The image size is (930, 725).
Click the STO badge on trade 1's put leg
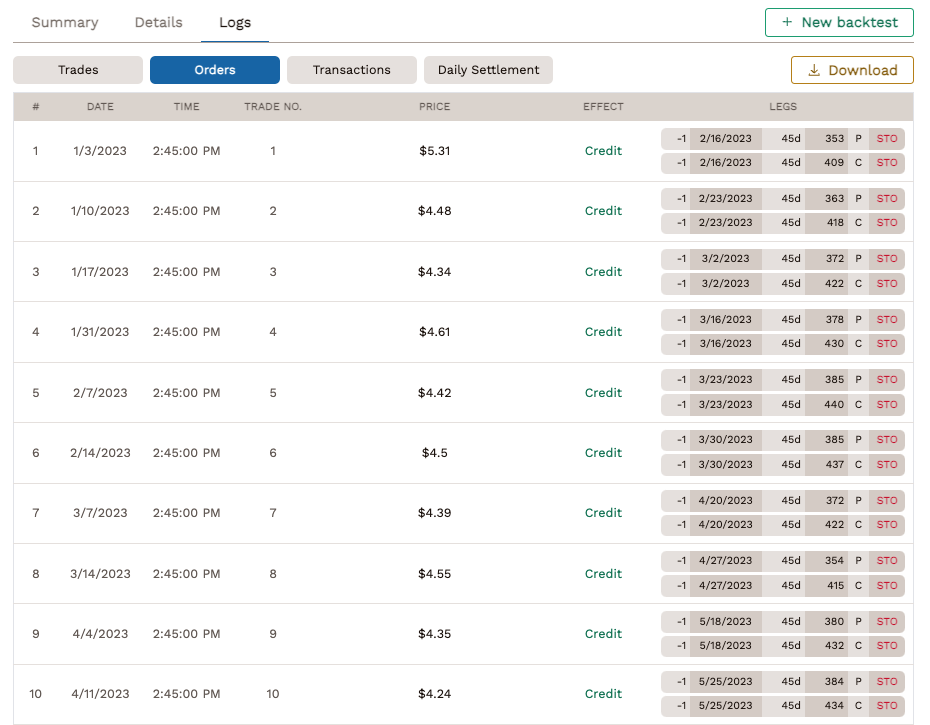[x=886, y=138]
